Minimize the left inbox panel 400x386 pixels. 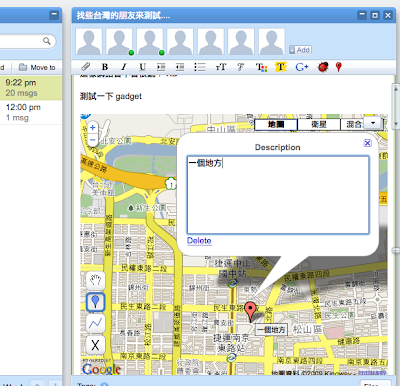[x=54, y=15]
